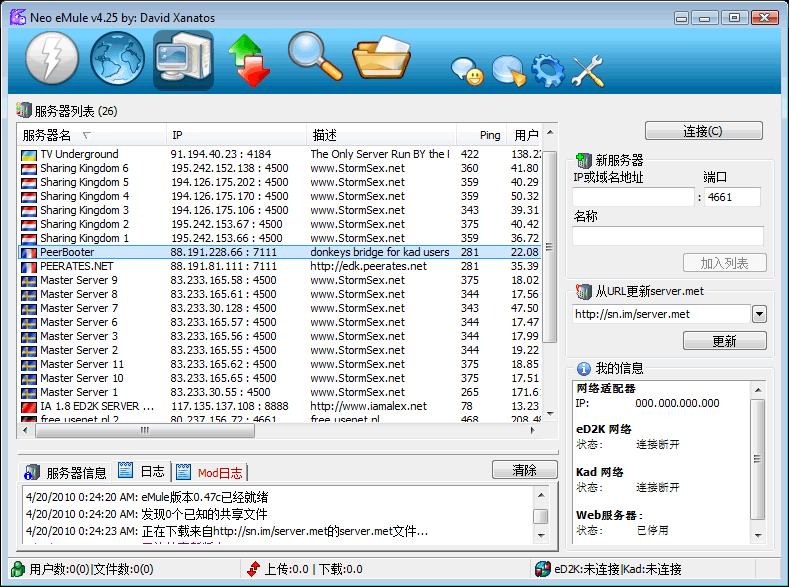Click the server list down scroll arrow
Screen dimensions: 789x587
pyautogui.click(x=550, y=413)
